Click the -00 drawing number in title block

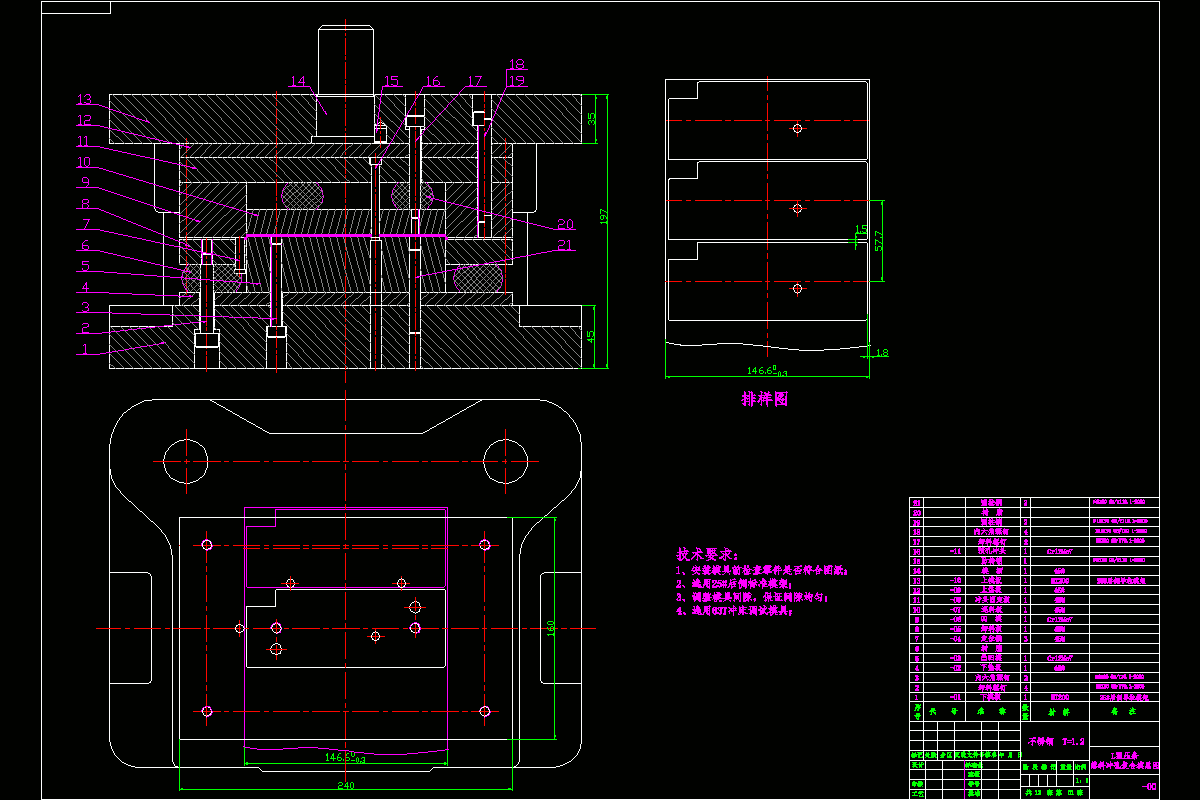1150,786
